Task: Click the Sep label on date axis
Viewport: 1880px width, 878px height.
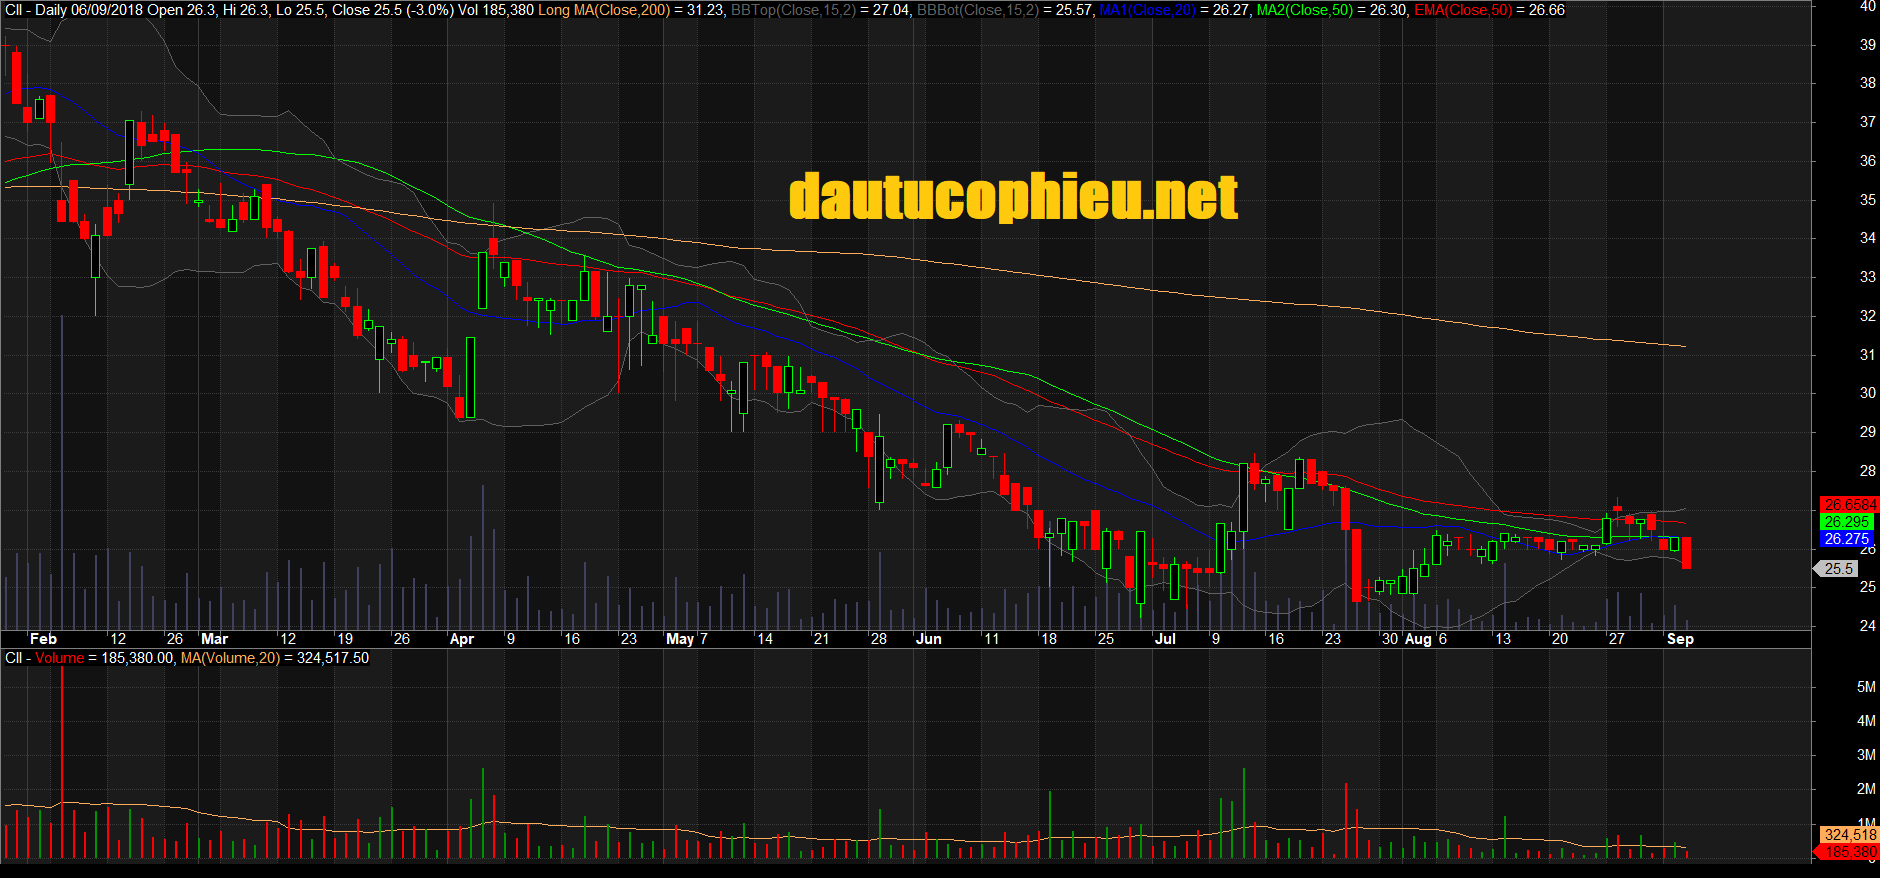Action: (1680, 639)
